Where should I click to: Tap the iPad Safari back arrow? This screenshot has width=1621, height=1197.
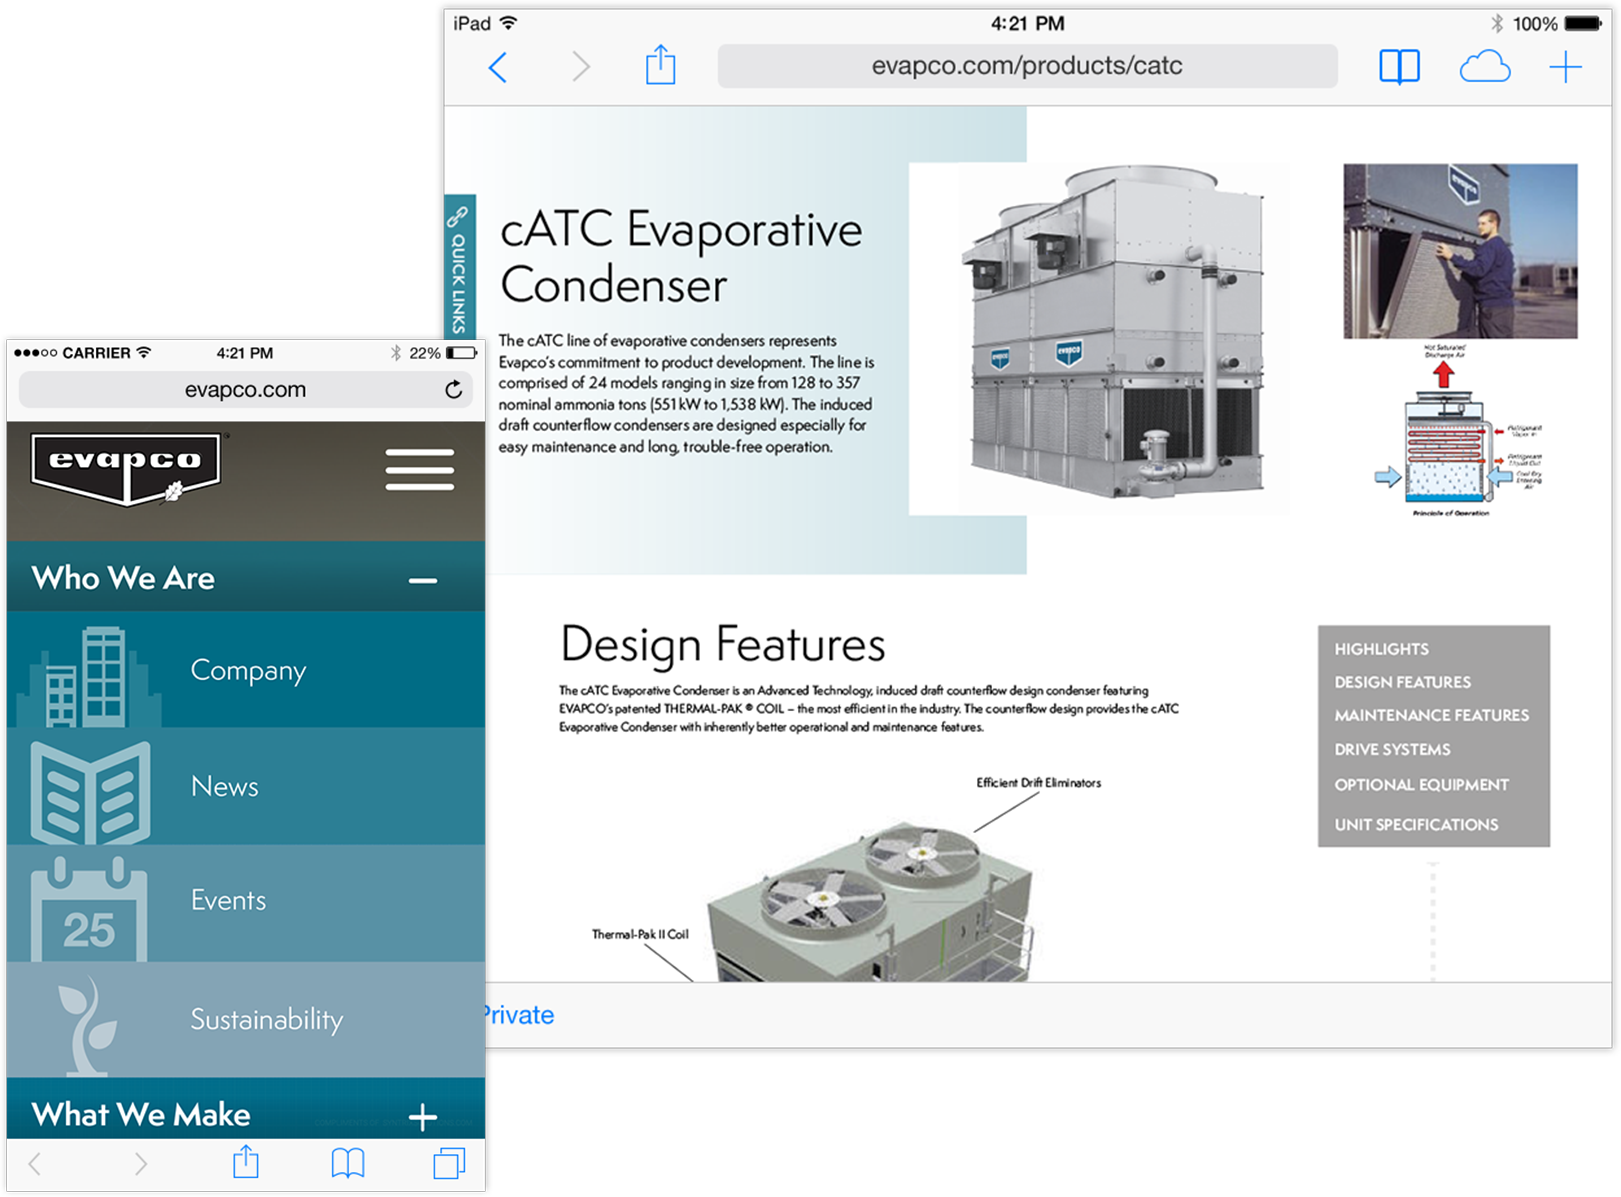pyautogui.click(x=498, y=67)
